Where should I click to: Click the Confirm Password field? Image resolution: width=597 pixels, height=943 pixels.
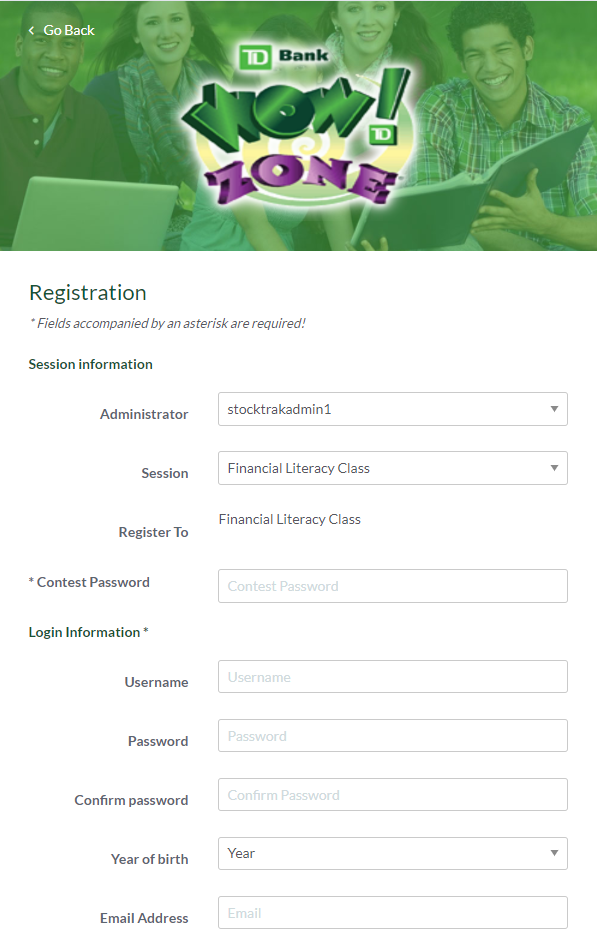393,794
